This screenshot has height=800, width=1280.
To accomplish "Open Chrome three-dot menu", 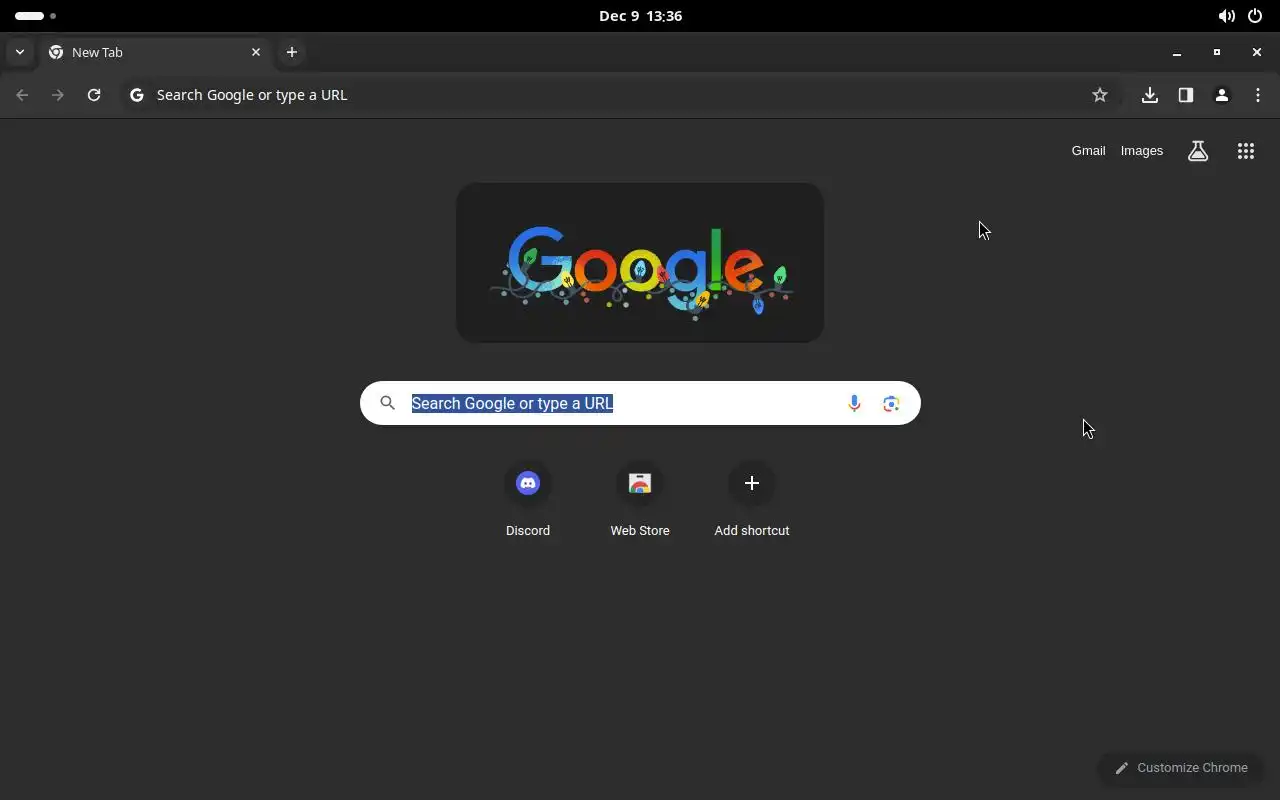I will point(1258,95).
